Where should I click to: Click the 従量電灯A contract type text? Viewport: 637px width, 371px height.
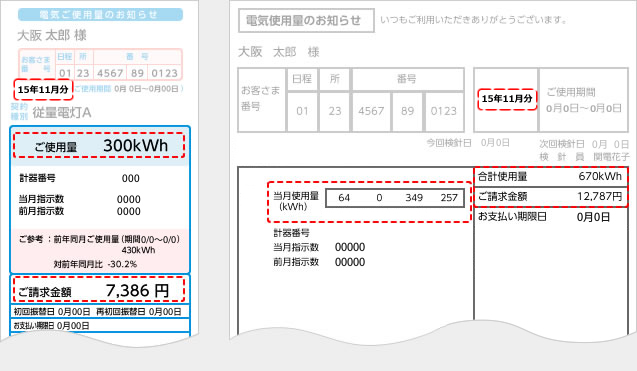pos(62,113)
